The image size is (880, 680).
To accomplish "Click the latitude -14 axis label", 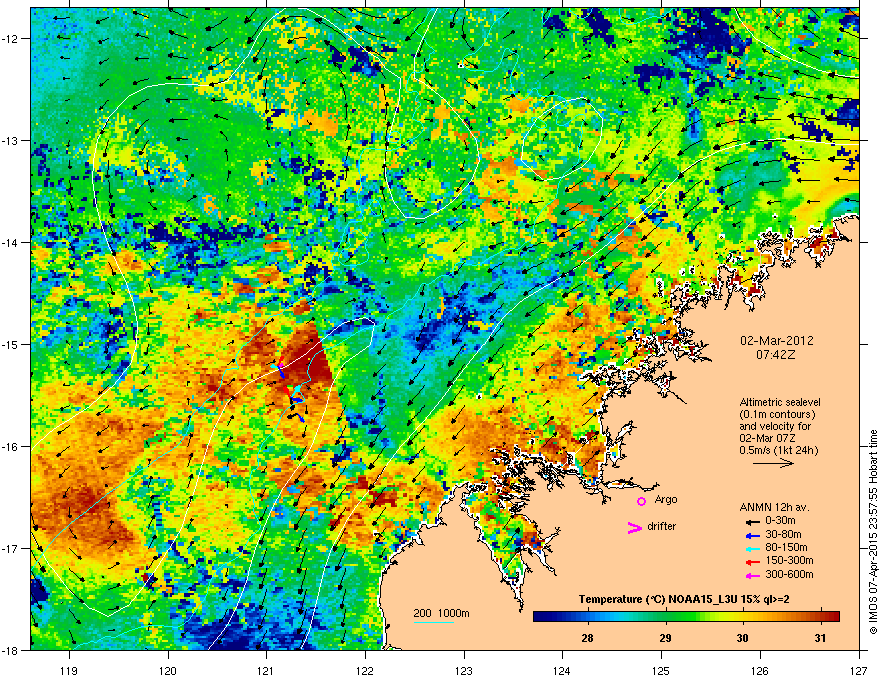I will click(x=10, y=242).
